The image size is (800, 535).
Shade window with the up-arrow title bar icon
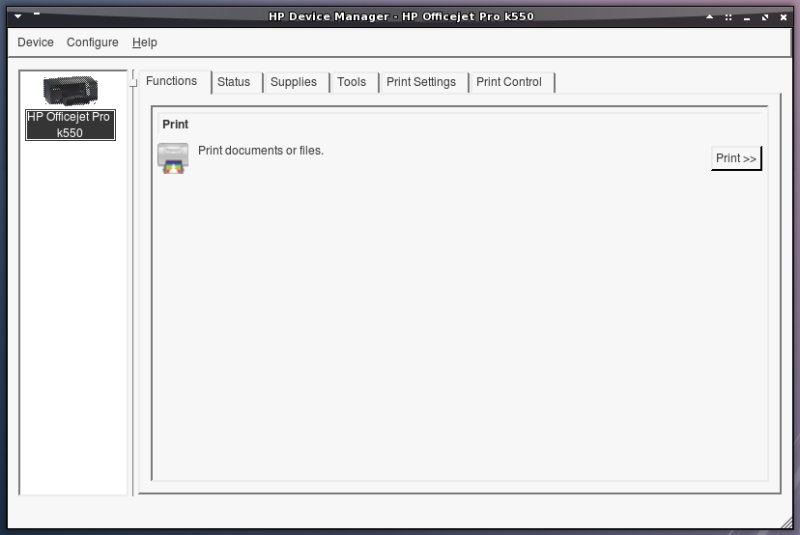pos(710,17)
